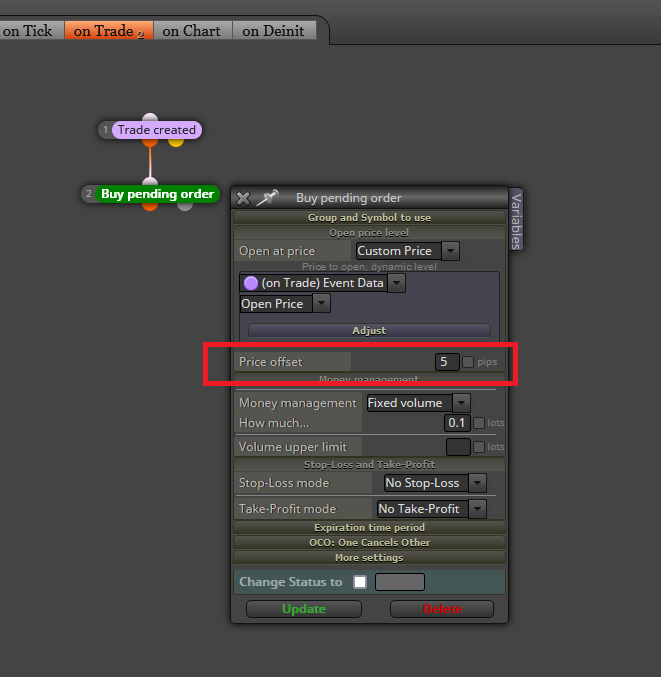Click orange output connector of Trade created

pyautogui.click(x=150, y=142)
